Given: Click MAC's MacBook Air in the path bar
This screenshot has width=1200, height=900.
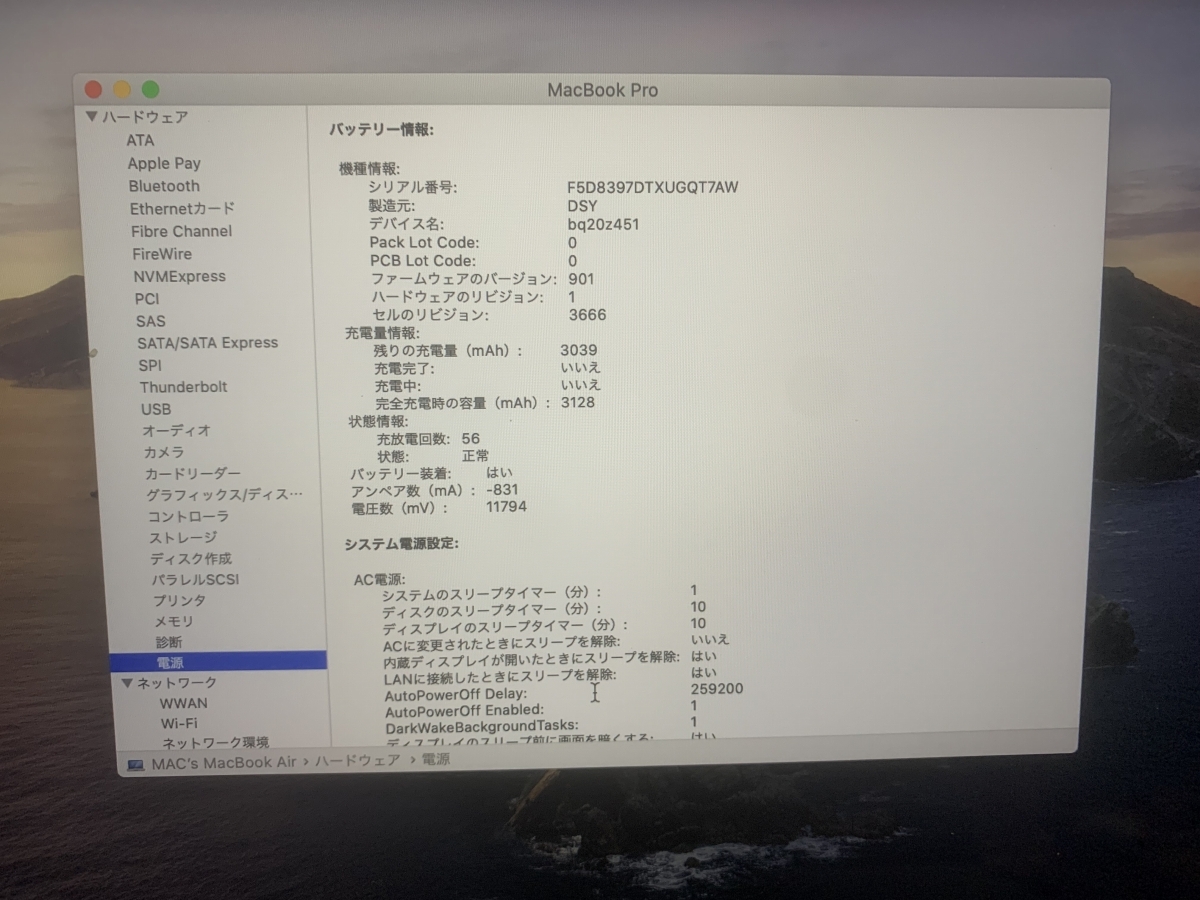Looking at the screenshot, I should tap(224, 763).
